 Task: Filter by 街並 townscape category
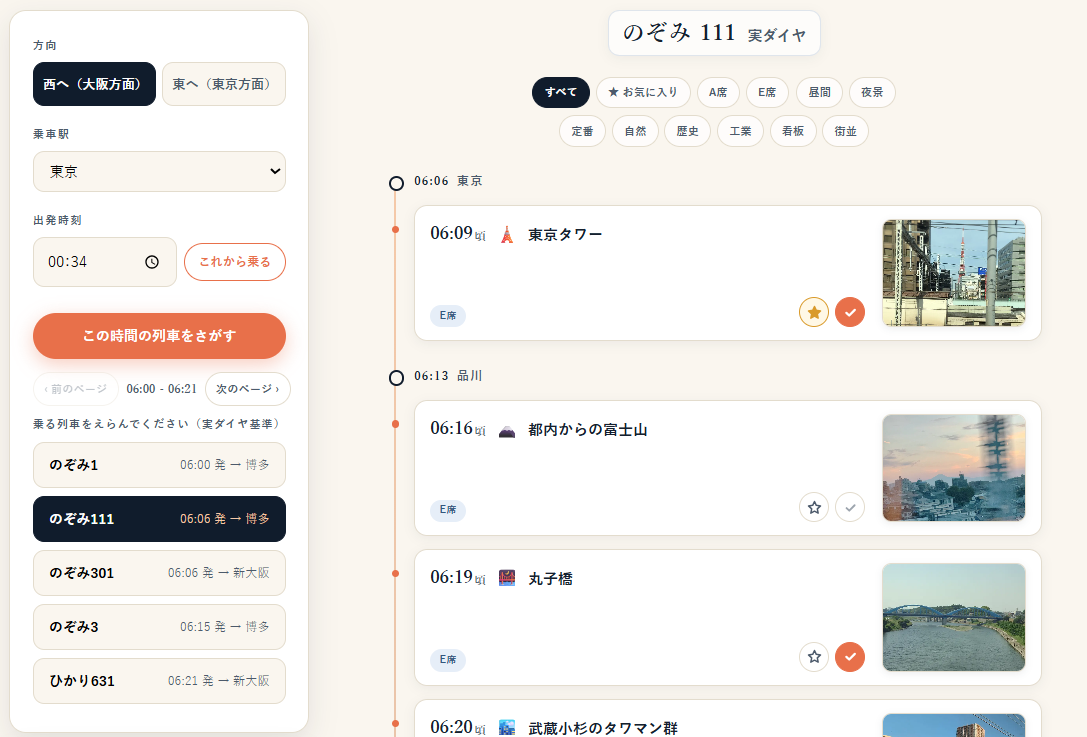tap(846, 131)
